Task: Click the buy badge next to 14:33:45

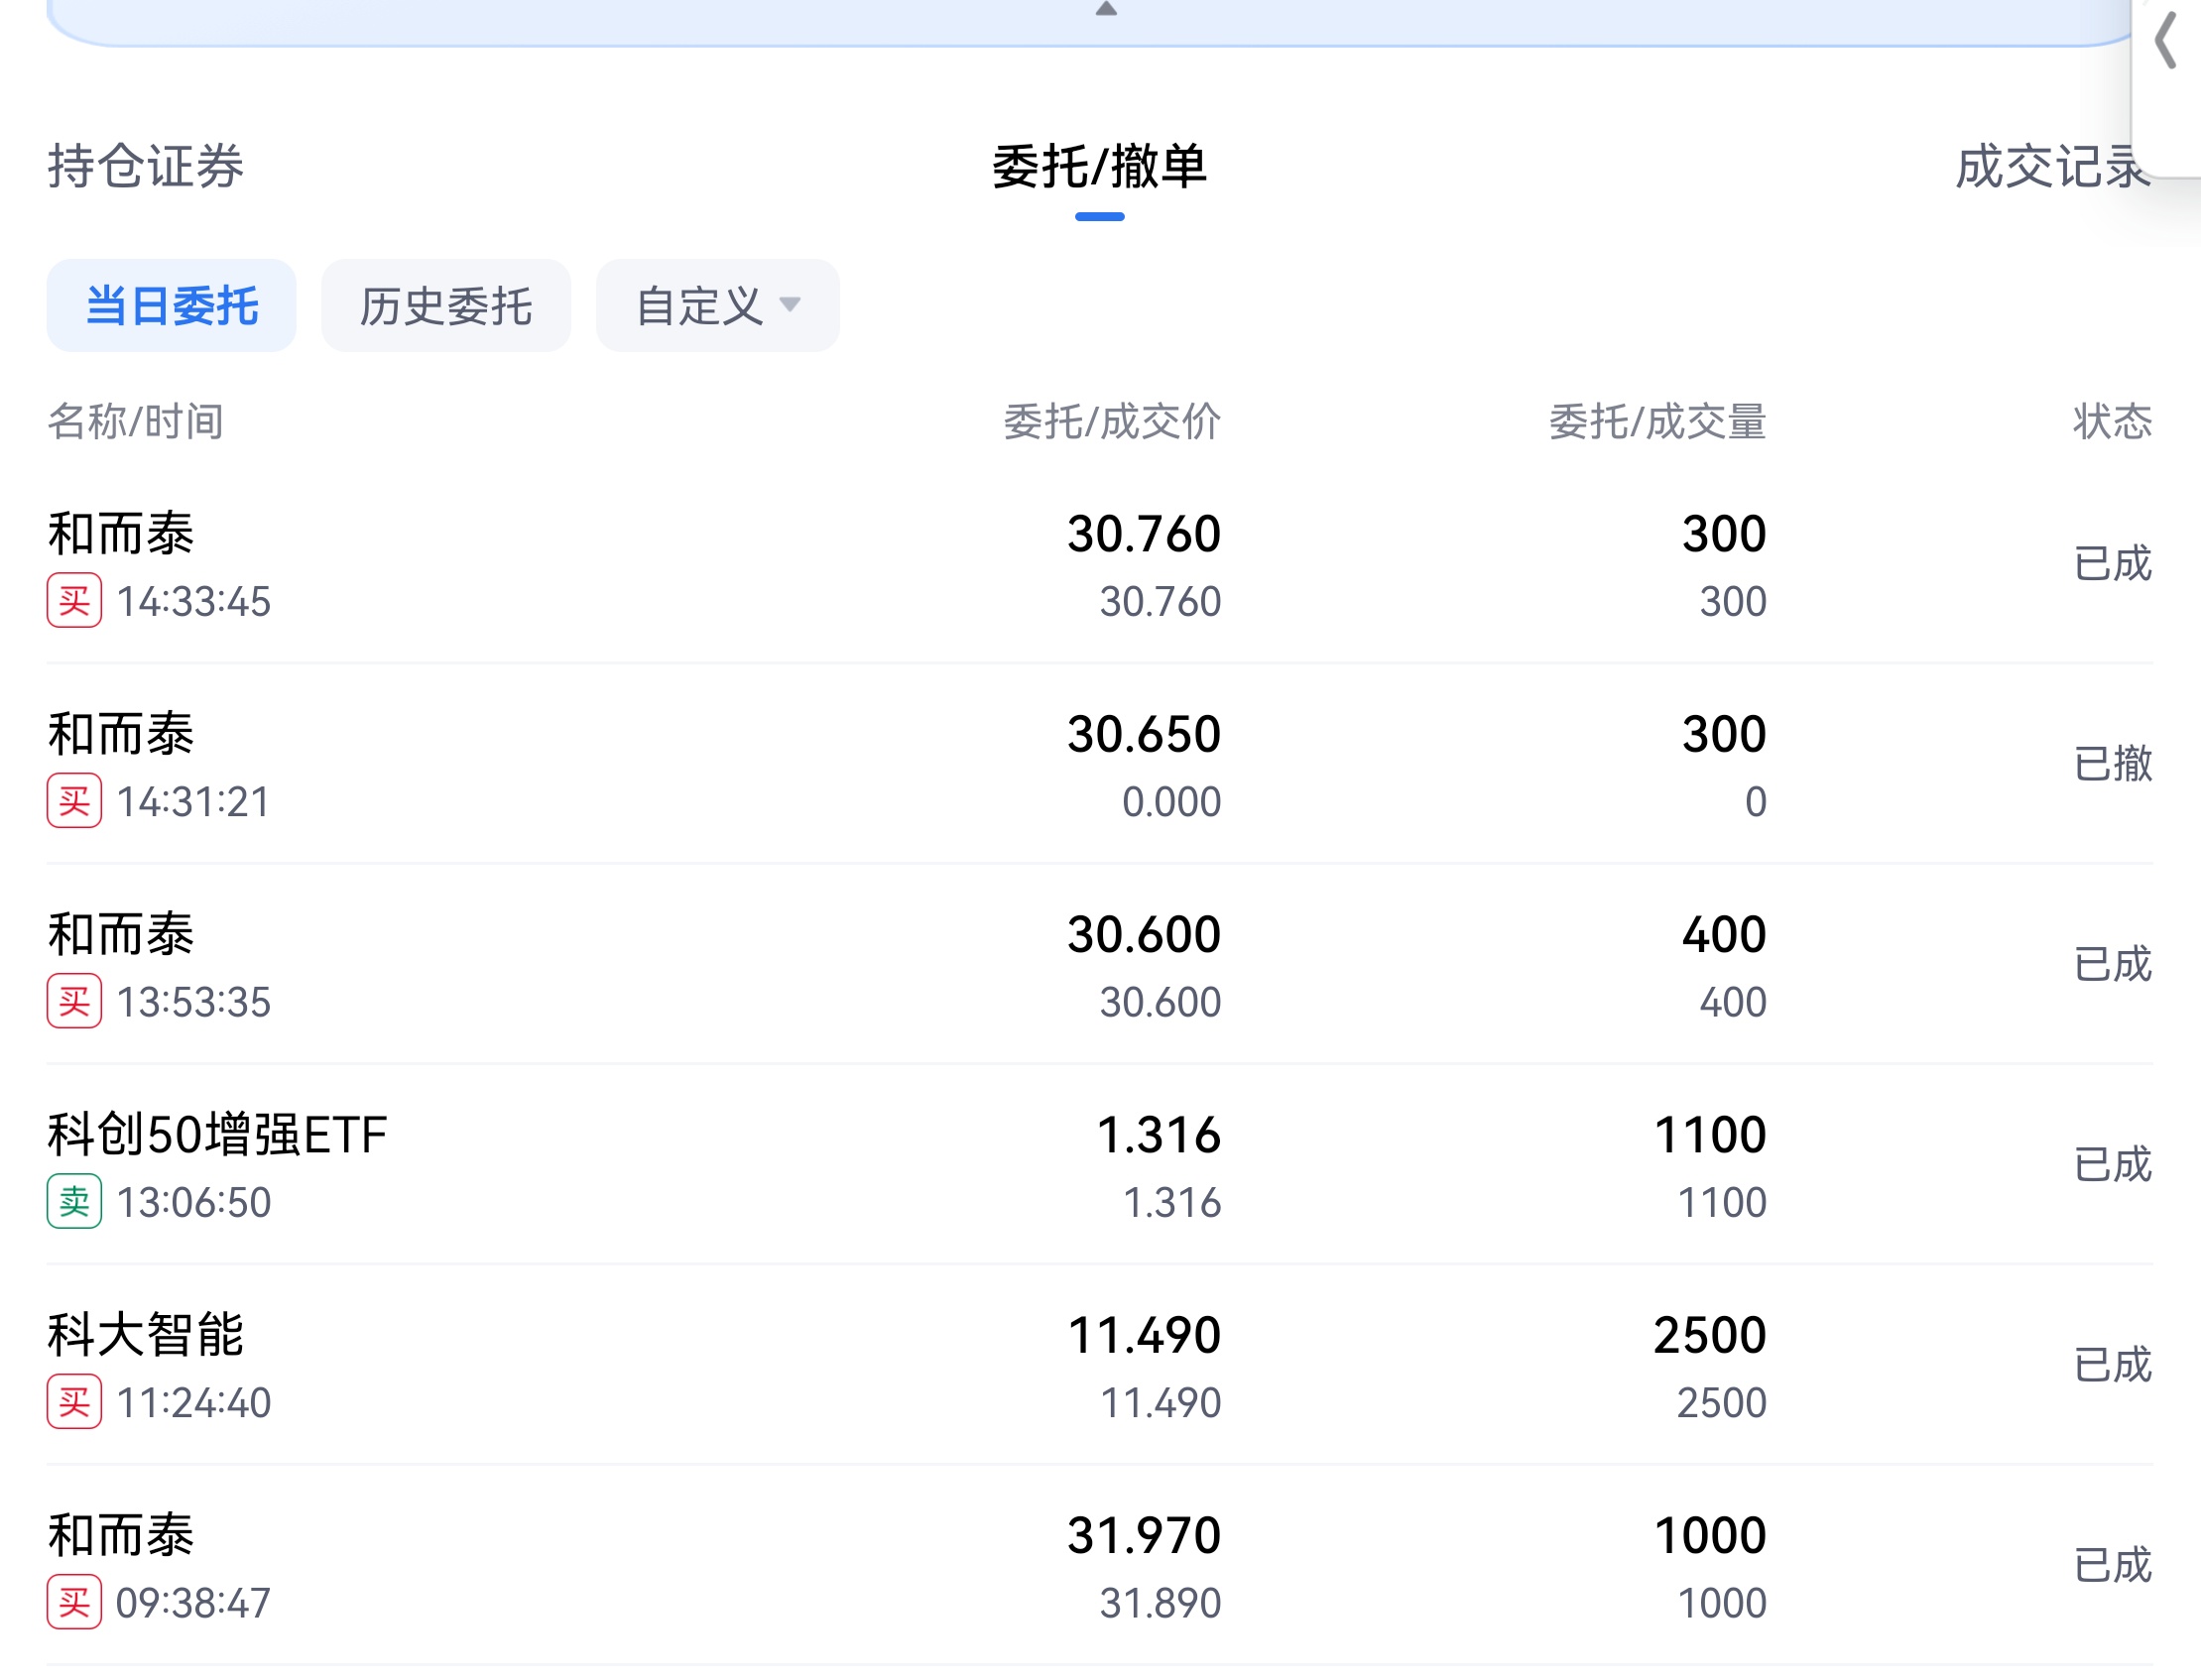Action: click(x=74, y=601)
